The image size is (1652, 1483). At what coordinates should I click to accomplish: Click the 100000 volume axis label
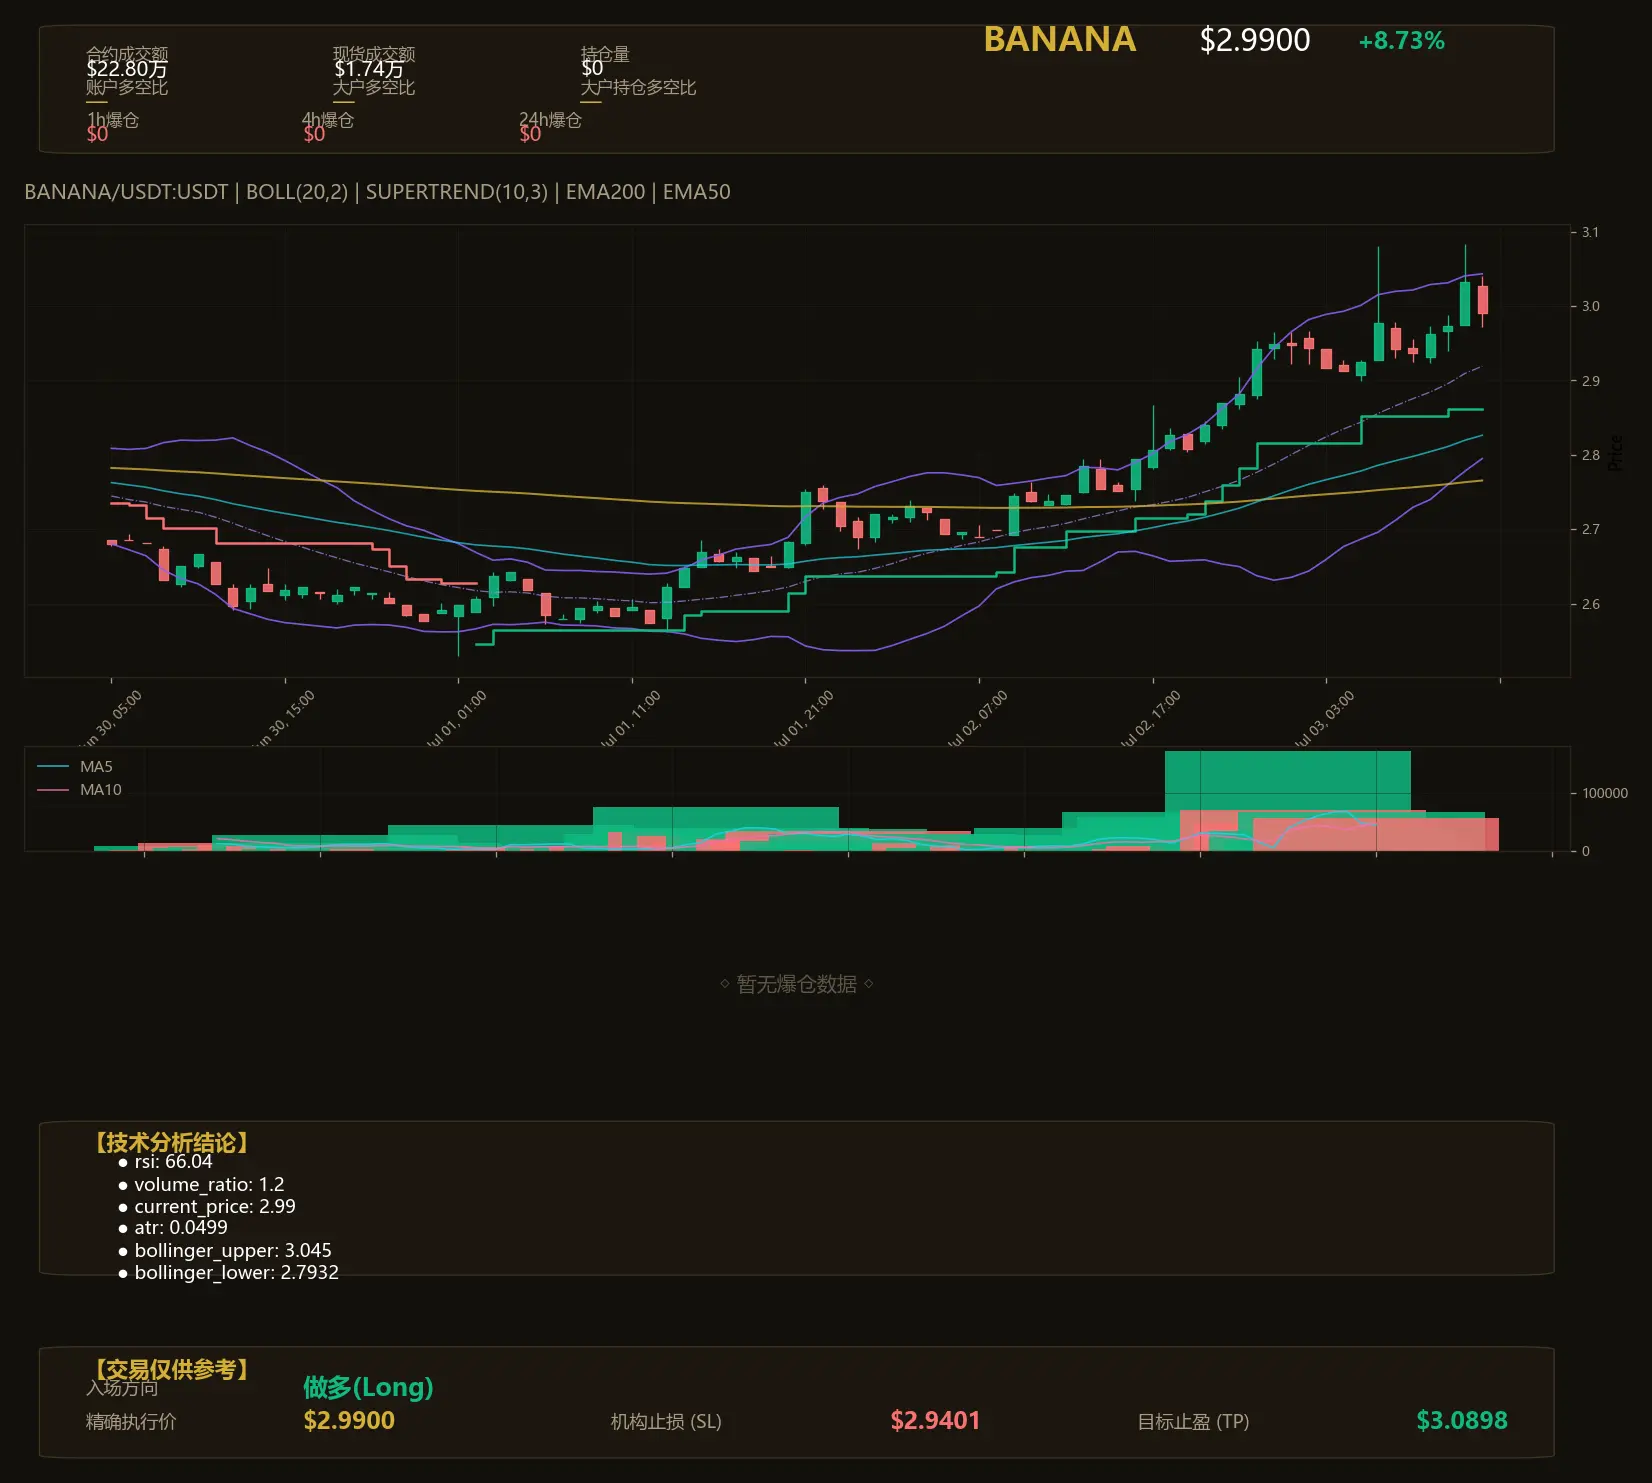tap(1605, 793)
